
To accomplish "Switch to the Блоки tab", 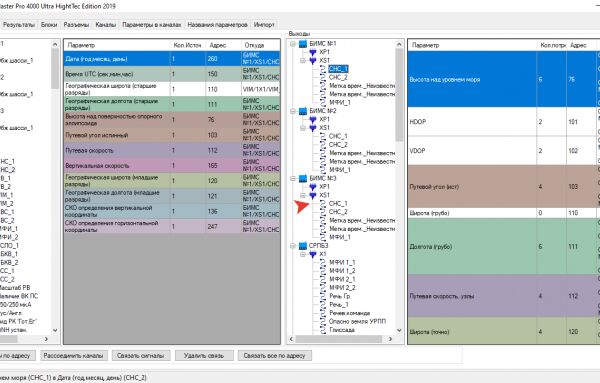I will (x=49, y=24).
